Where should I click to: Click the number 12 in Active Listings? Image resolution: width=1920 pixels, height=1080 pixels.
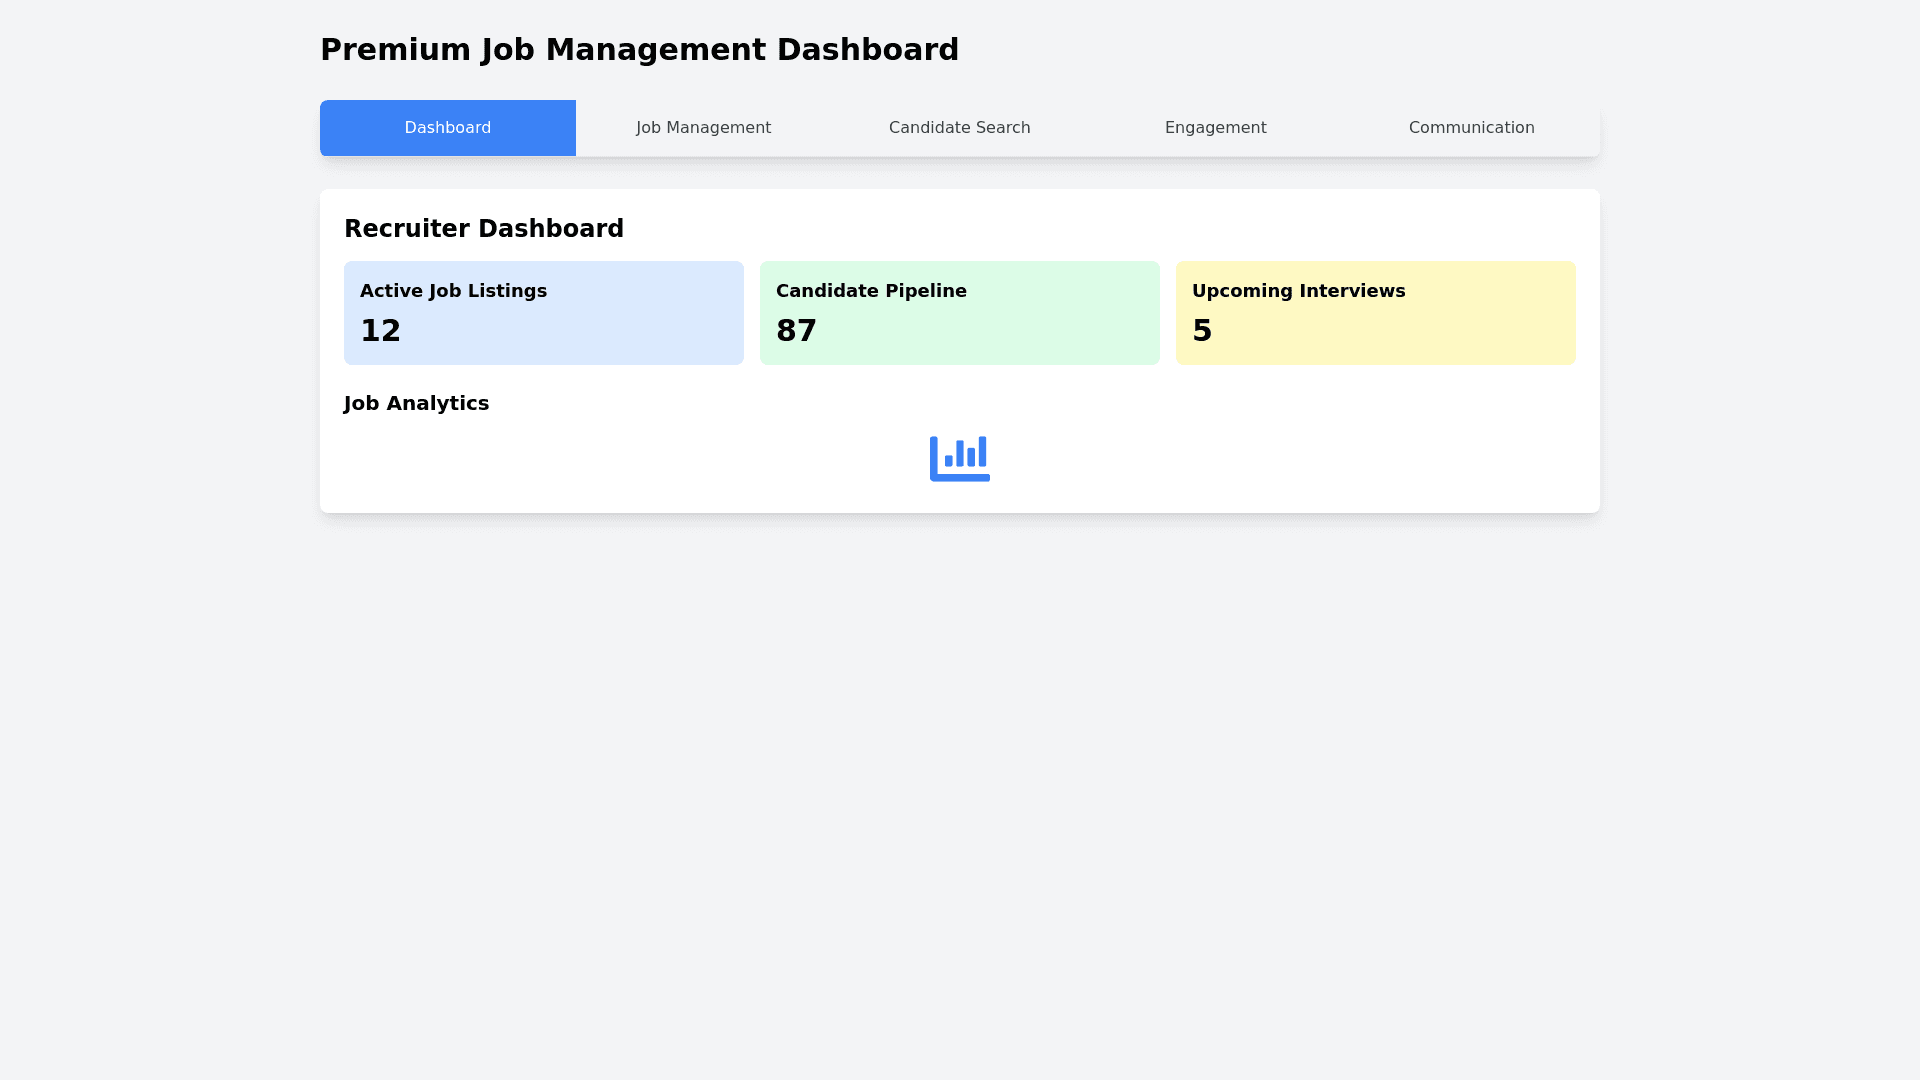(380, 331)
